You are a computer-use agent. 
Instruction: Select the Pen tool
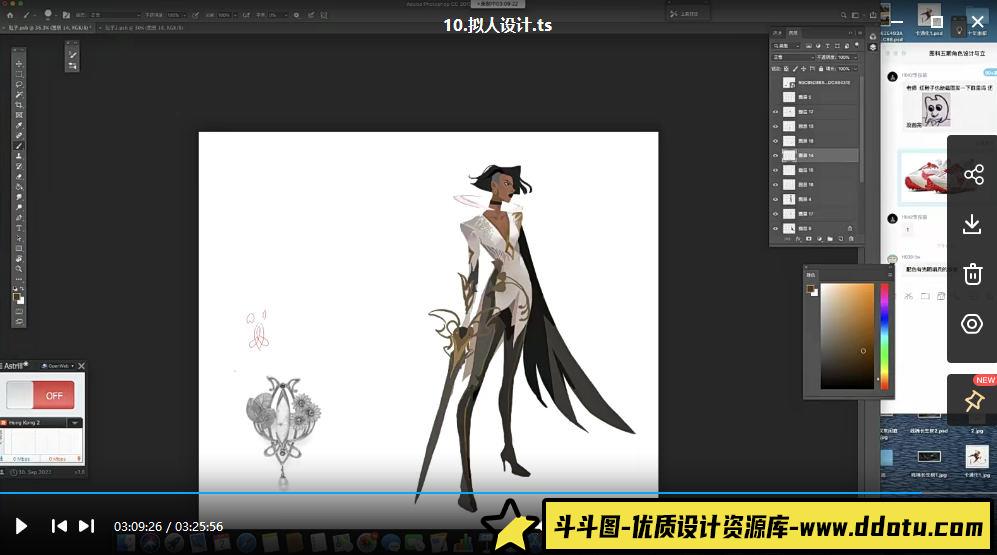(19, 217)
